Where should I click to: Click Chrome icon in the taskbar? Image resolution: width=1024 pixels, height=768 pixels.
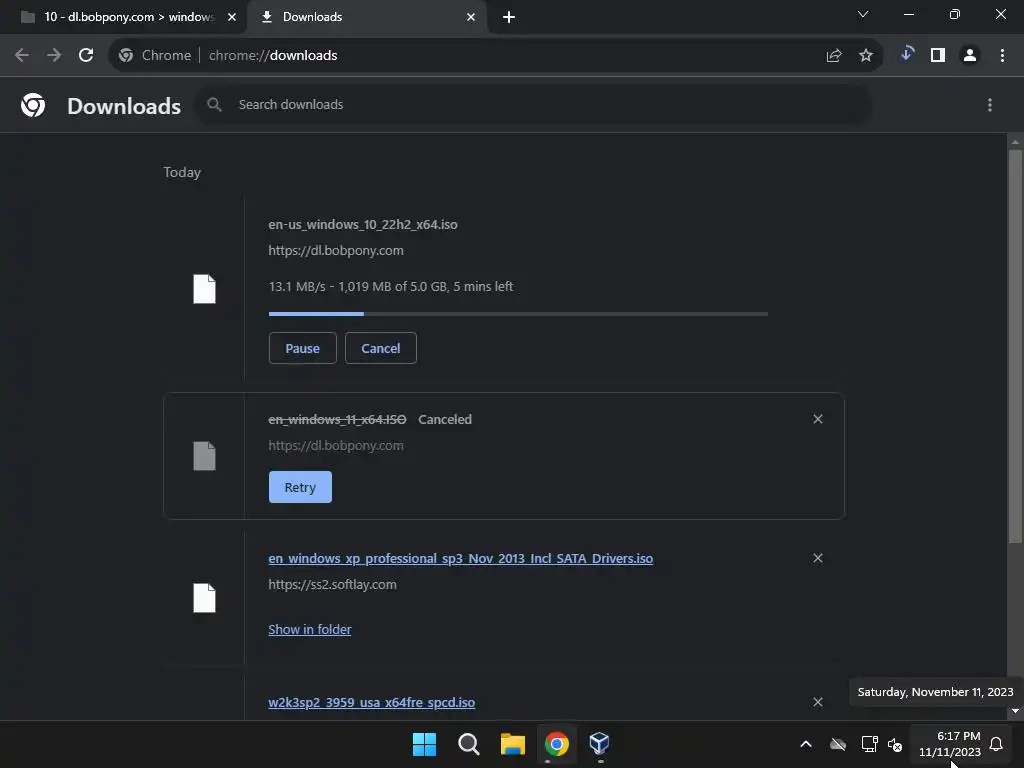coord(556,744)
